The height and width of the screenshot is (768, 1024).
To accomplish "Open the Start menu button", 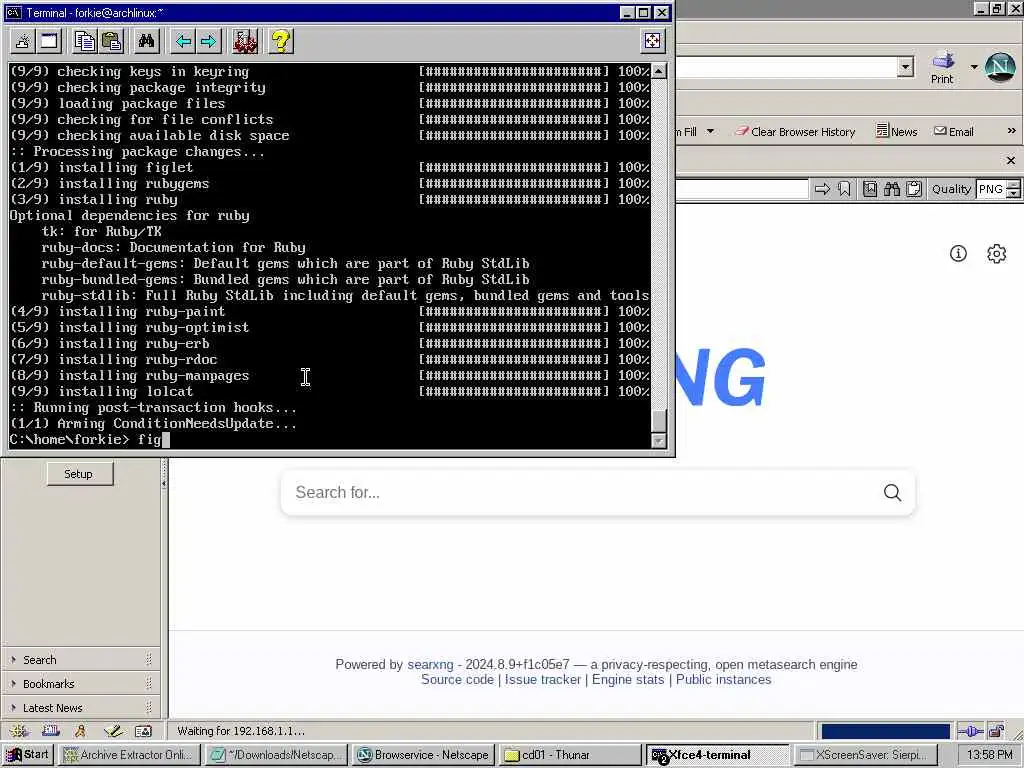I will pos(27,755).
